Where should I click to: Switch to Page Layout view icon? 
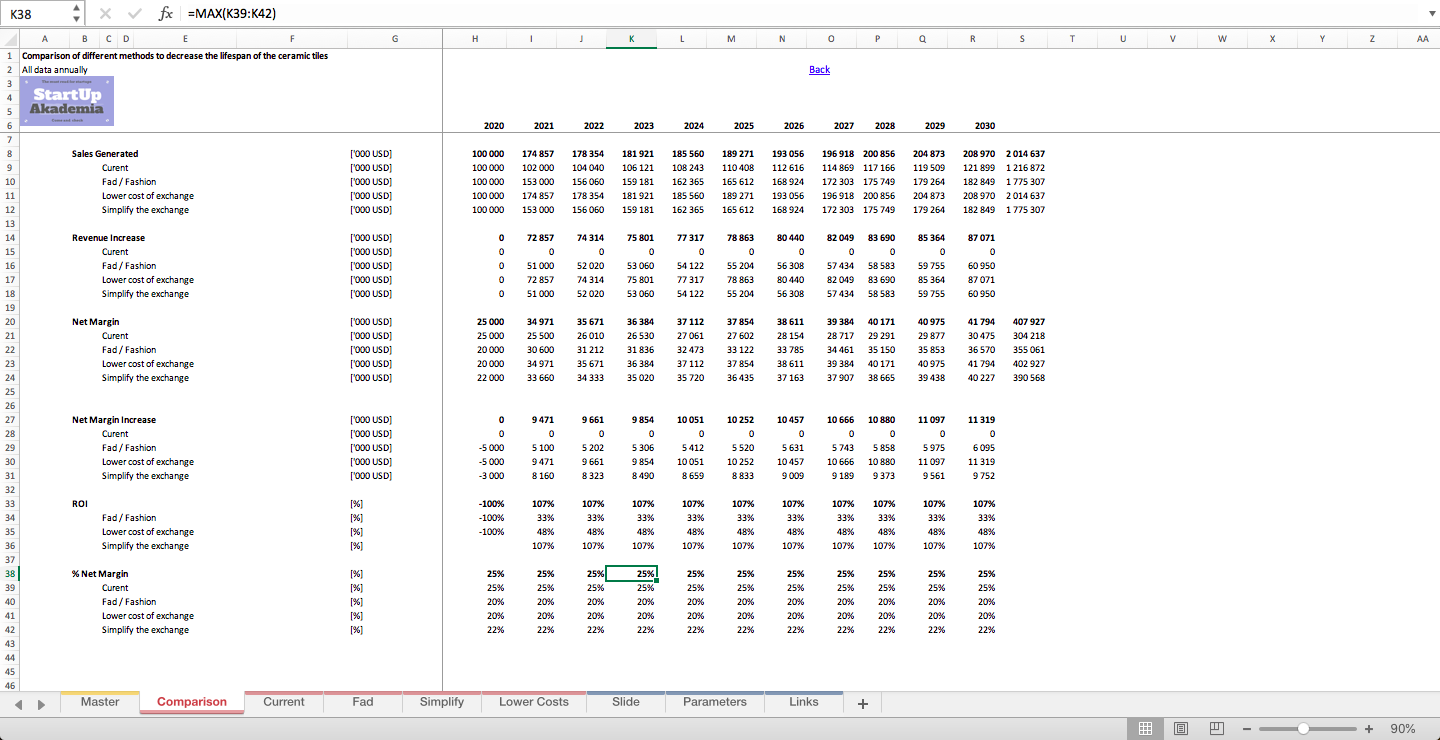(x=1181, y=728)
